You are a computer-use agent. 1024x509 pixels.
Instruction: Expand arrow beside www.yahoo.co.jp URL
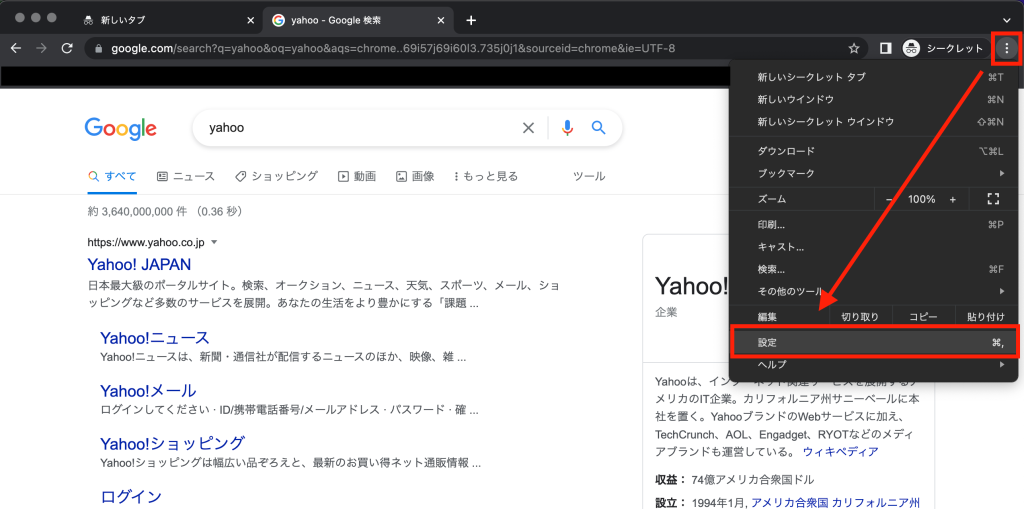[x=214, y=242]
